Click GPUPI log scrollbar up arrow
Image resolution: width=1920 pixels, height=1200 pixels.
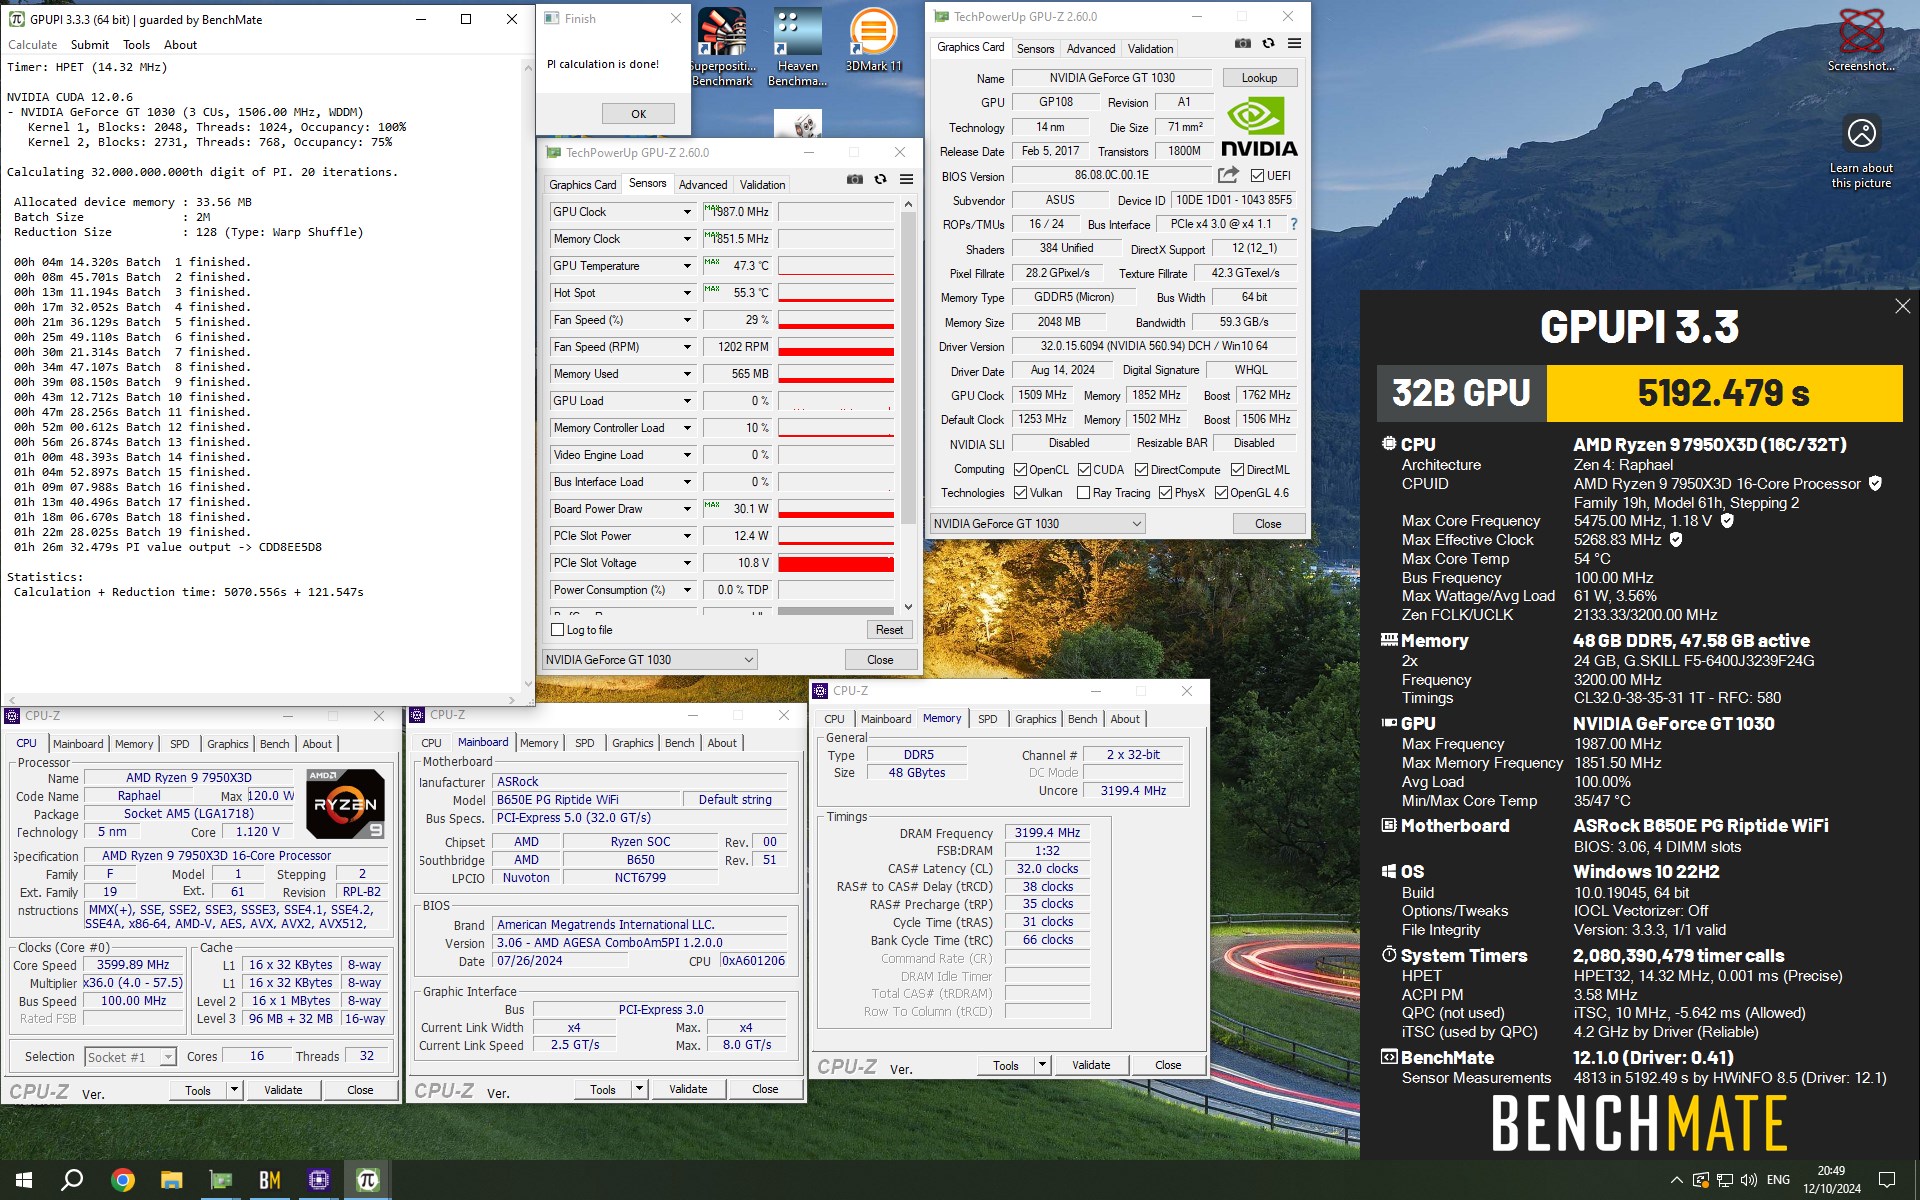pyautogui.click(x=528, y=67)
